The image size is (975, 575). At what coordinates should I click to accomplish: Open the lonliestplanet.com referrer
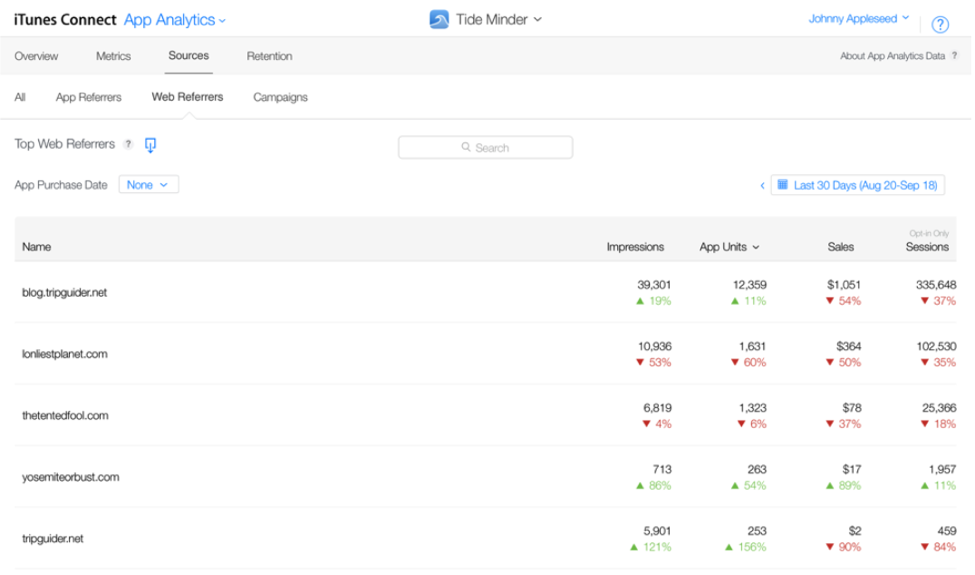[x=65, y=354]
